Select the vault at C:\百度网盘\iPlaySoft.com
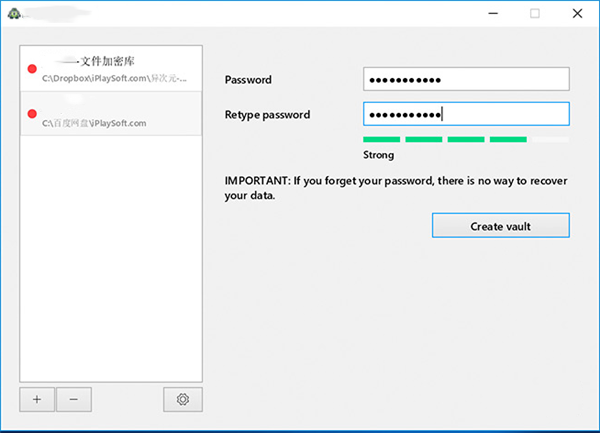This screenshot has width=600, height=433. pos(111,114)
